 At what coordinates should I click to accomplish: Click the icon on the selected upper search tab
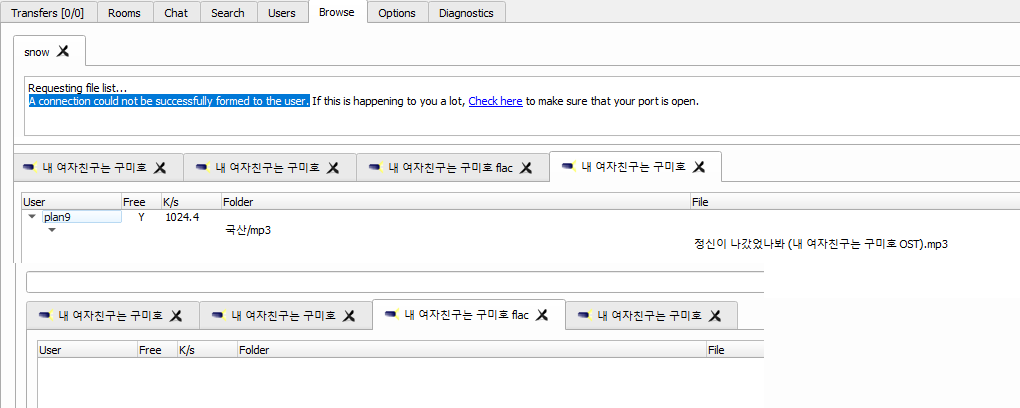tap(567, 167)
